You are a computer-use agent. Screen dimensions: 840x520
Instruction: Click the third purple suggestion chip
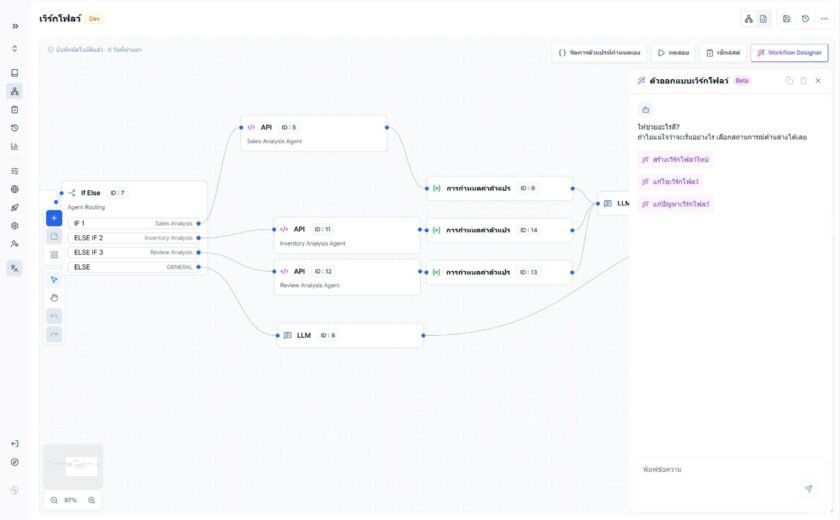(675, 204)
